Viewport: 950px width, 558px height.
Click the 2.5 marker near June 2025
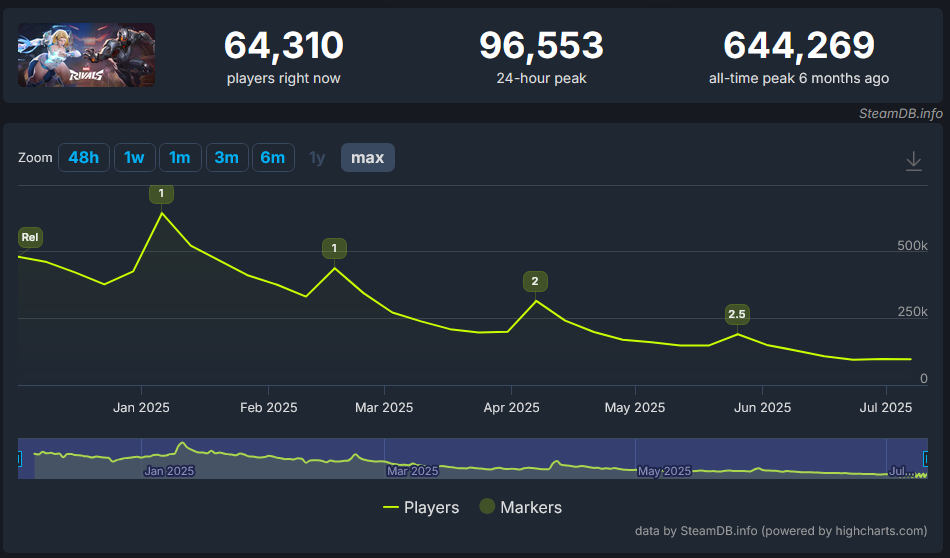[x=737, y=314]
